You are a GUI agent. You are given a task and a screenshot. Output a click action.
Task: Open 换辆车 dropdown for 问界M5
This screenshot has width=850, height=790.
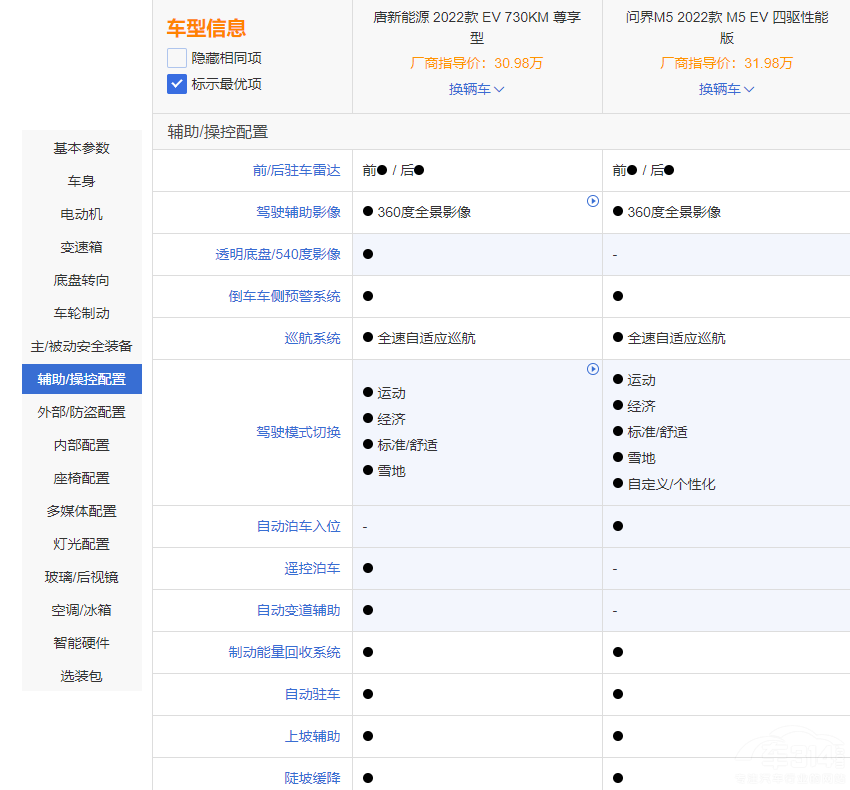pos(726,89)
